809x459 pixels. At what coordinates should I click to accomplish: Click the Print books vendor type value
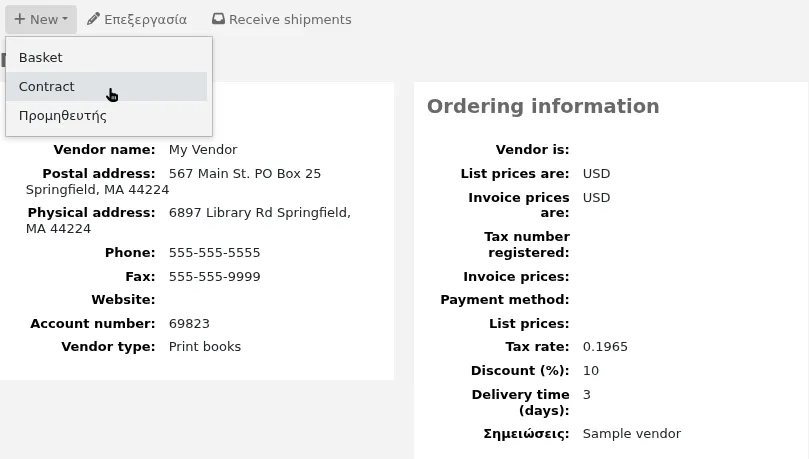[204, 347]
